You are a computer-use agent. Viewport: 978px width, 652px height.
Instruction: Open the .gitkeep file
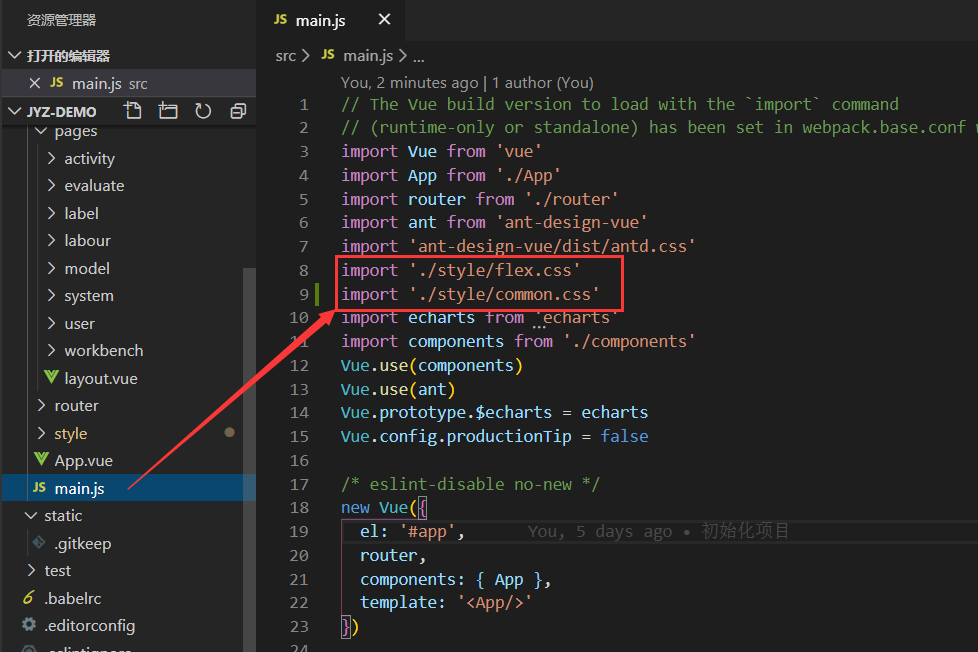(x=82, y=543)
